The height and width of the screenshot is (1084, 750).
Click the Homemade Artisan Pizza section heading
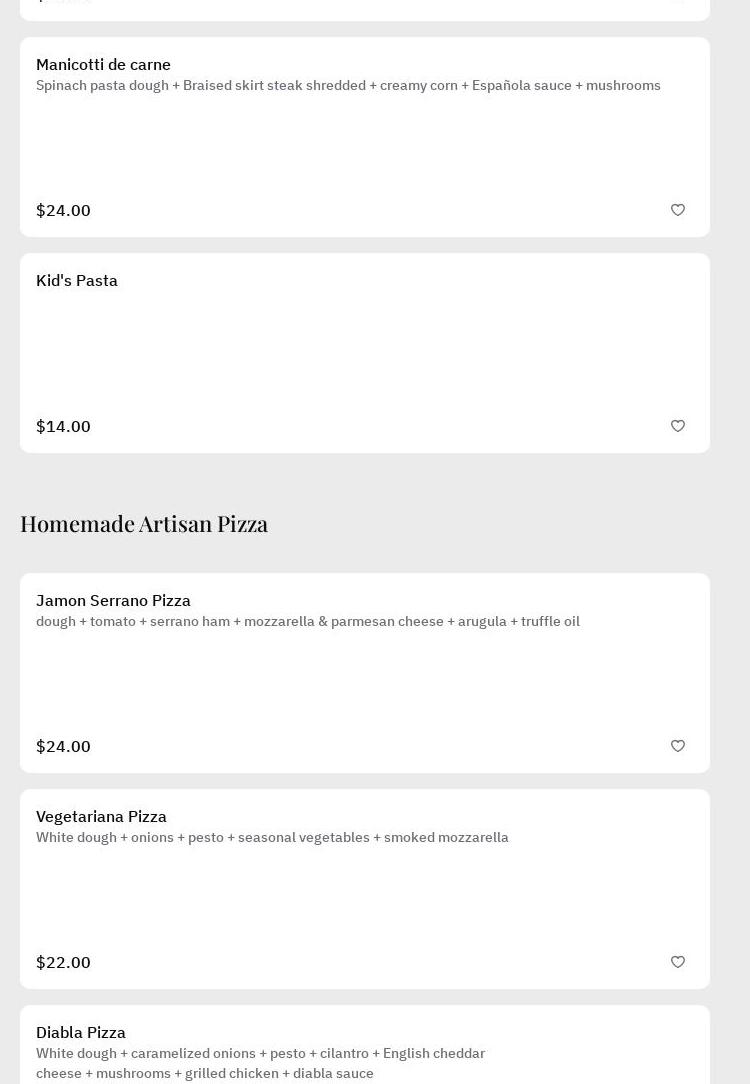(144, 524)
